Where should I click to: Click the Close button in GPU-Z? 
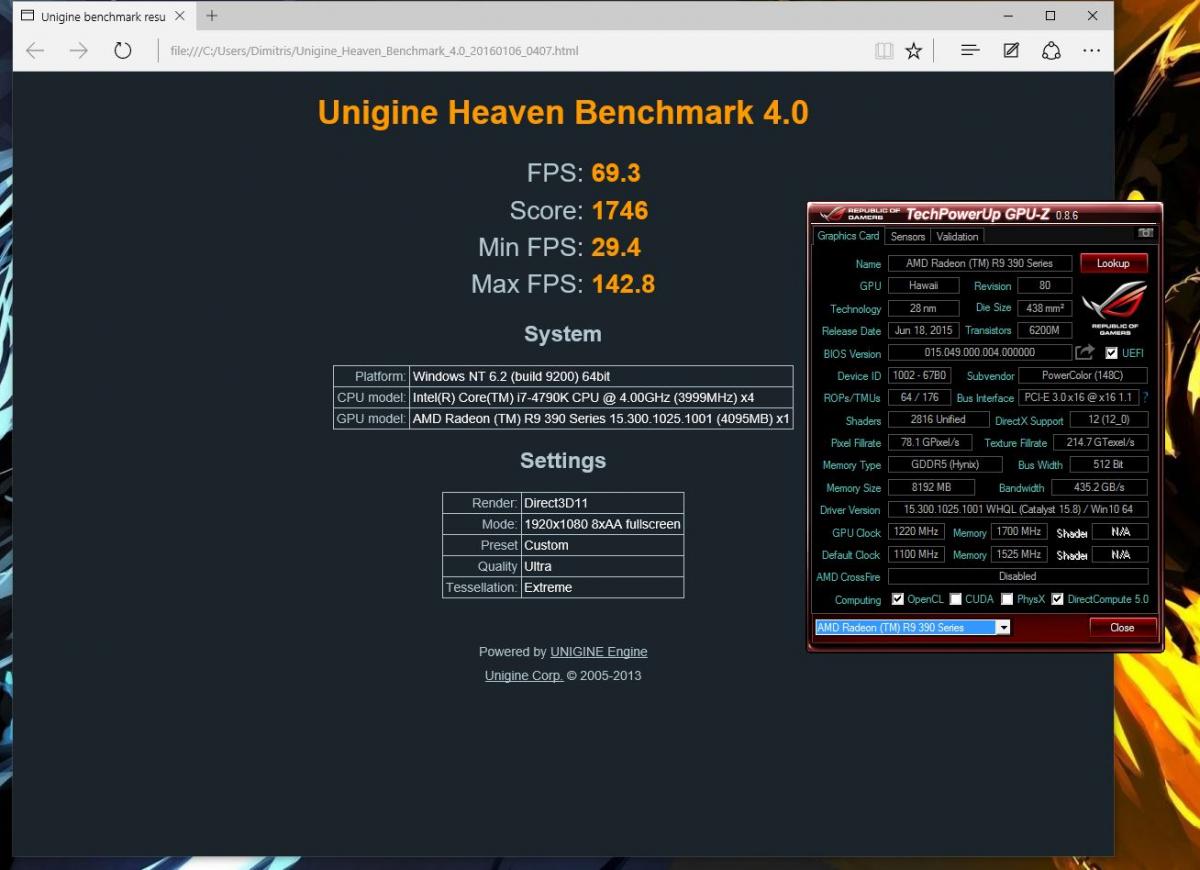click(1122, 628)
